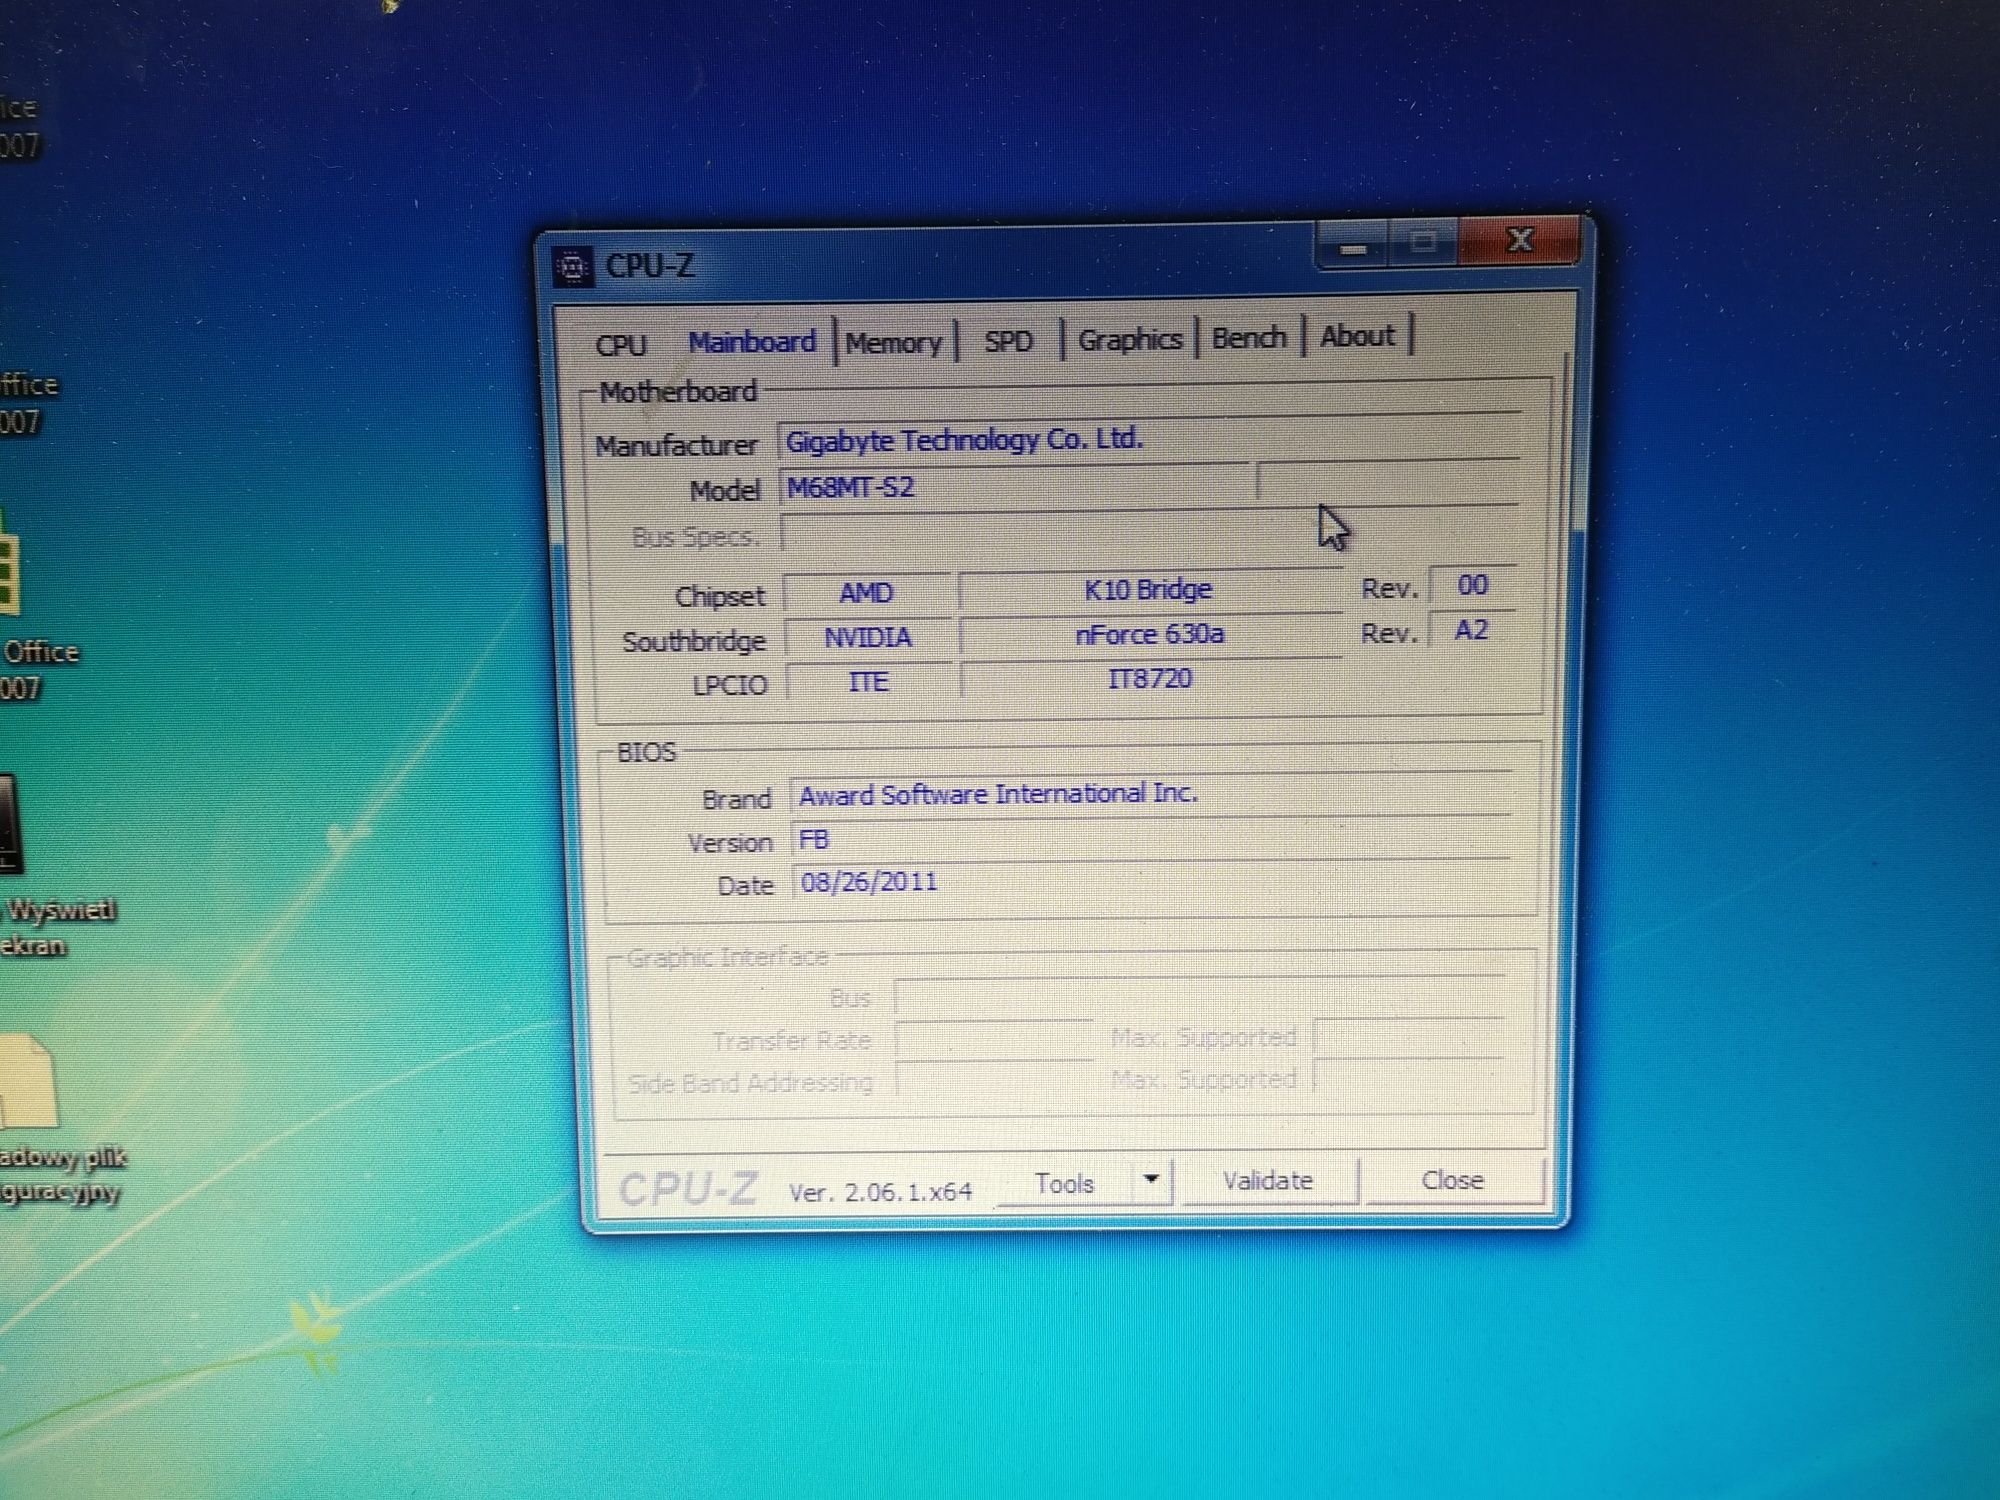Open the About tab
The image size is (2000, 1500).
tap(1357, 335)
